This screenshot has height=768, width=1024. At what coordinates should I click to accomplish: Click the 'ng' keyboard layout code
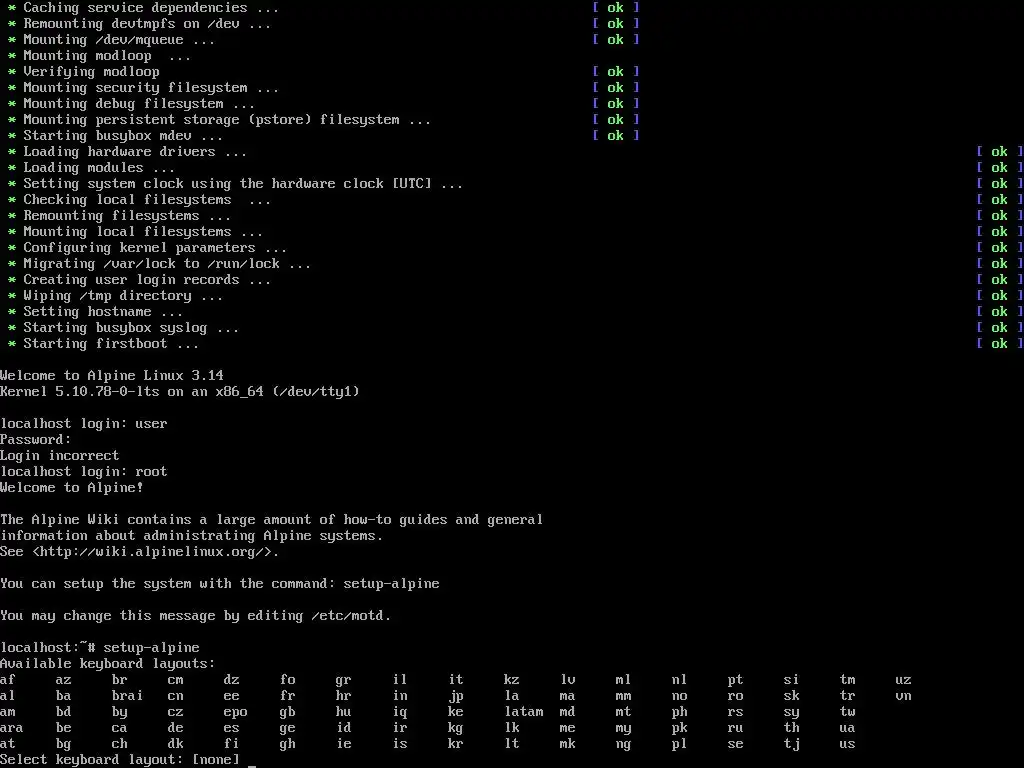[623, 744]
